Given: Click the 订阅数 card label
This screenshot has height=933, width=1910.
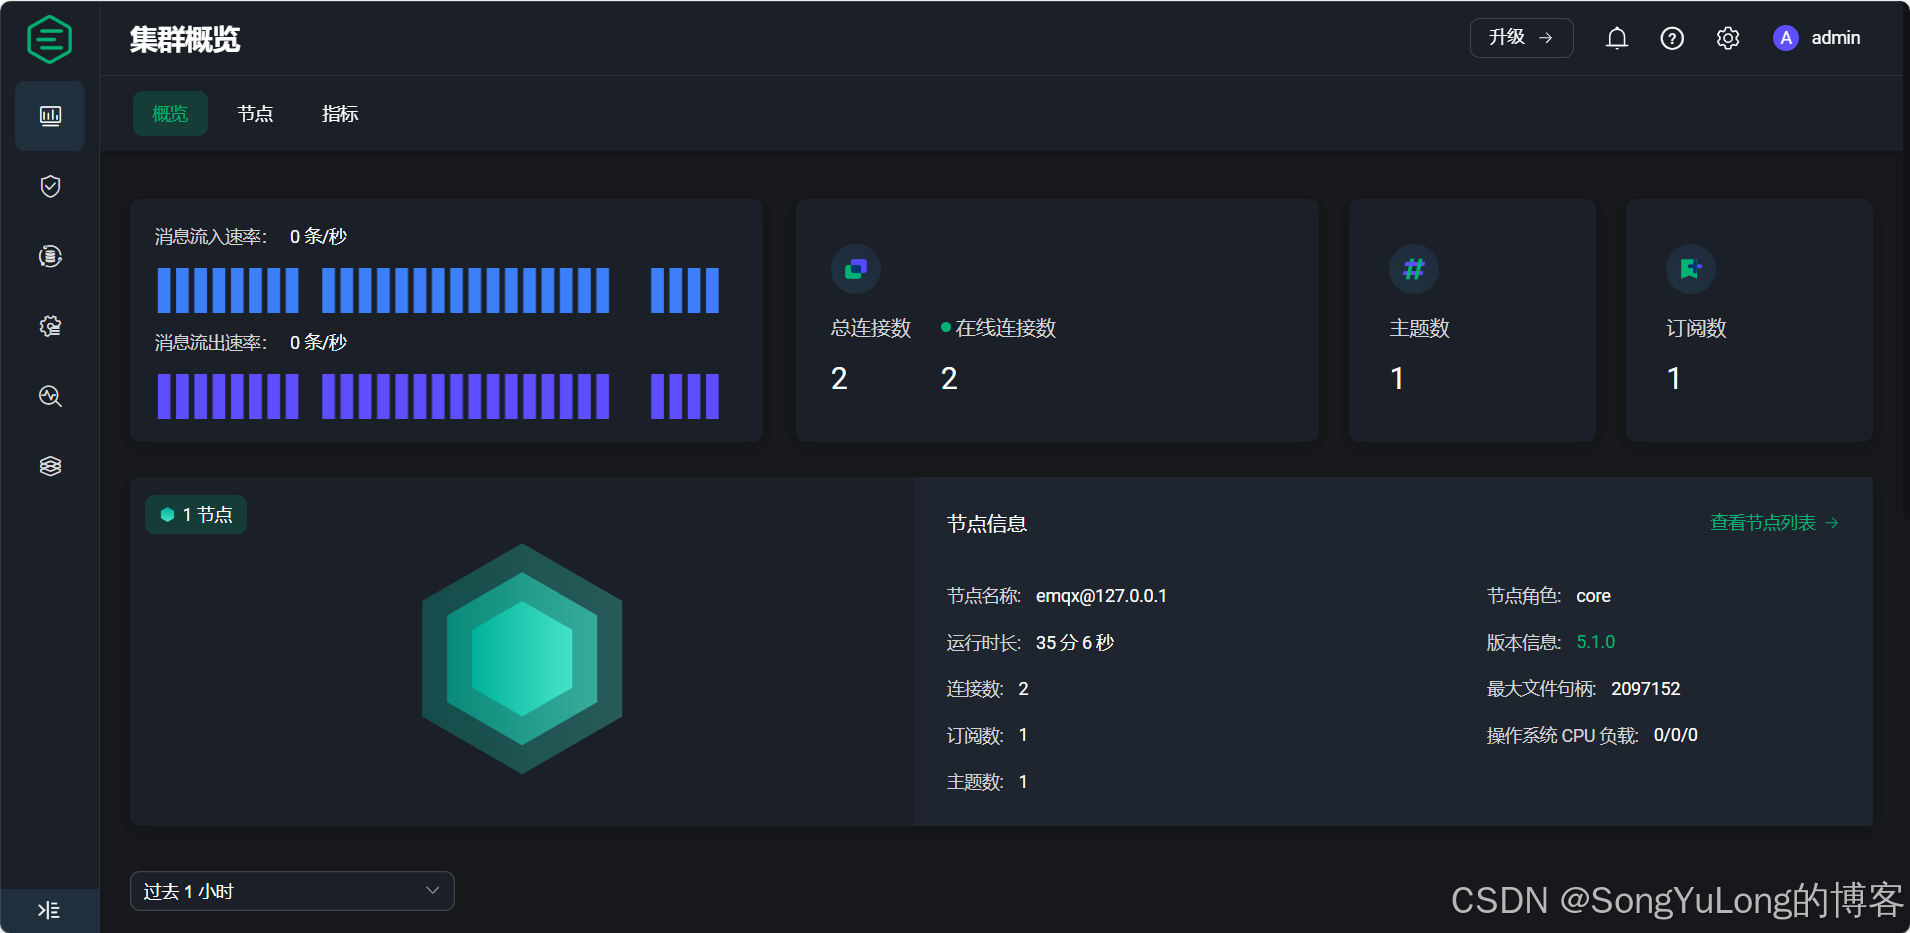Looking at the screenshot, I should pos(1696,328).
